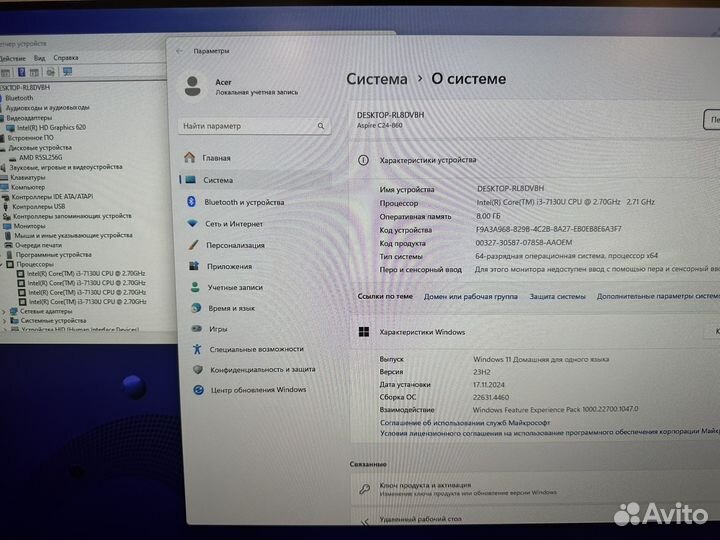This screenshot has height=540, width=720.
Task: Select Intel(R) HD Graphics 620 in Device Manager
Action: click(x=51, y=127)
